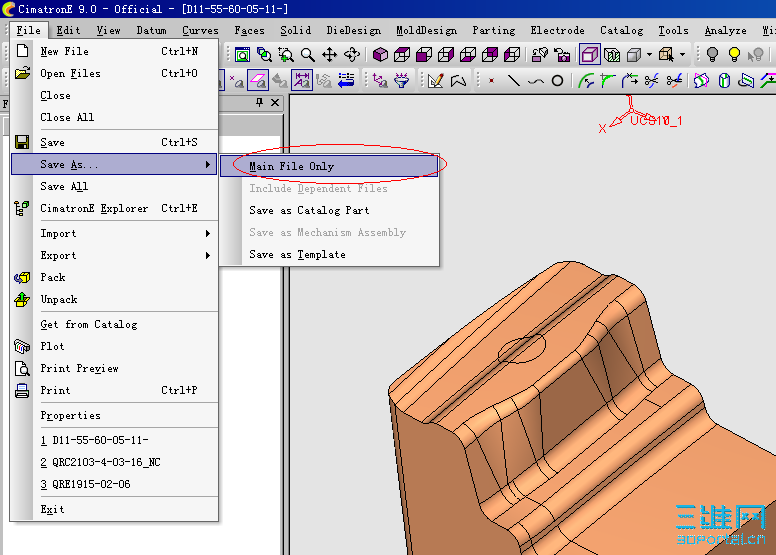Toggle the dimension text display icon
The image size is (776, 555).
coord(301,80)
